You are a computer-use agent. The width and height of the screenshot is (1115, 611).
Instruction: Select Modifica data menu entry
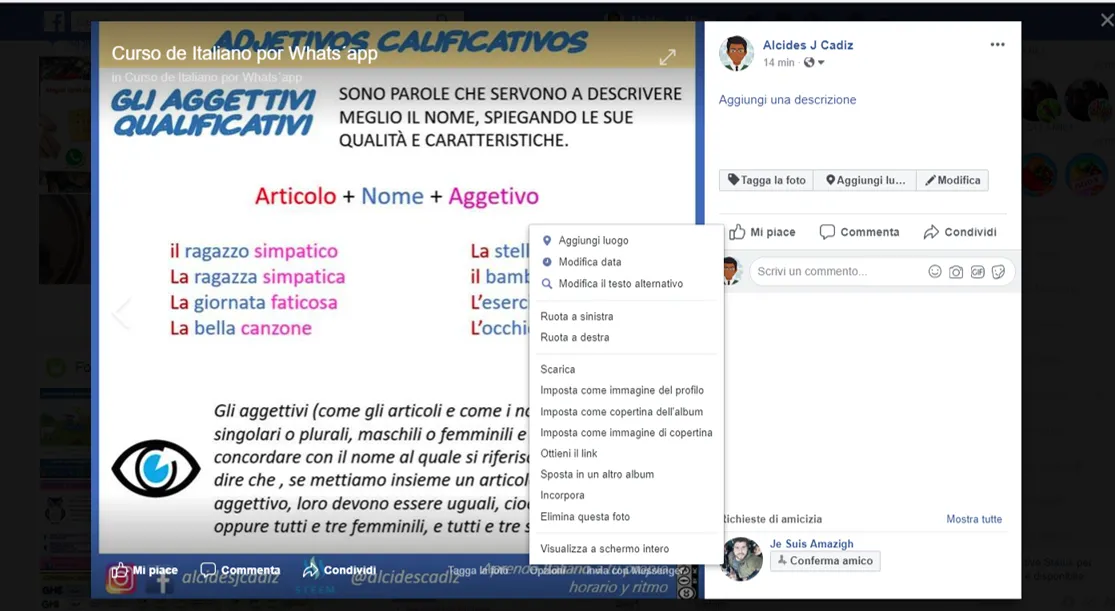click(626, 262)
